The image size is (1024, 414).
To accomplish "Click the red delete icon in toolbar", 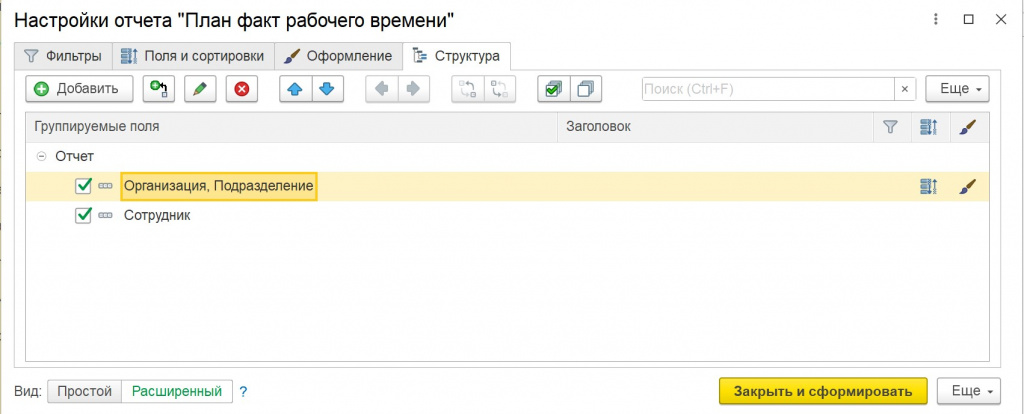I will [x=241, y=89].
